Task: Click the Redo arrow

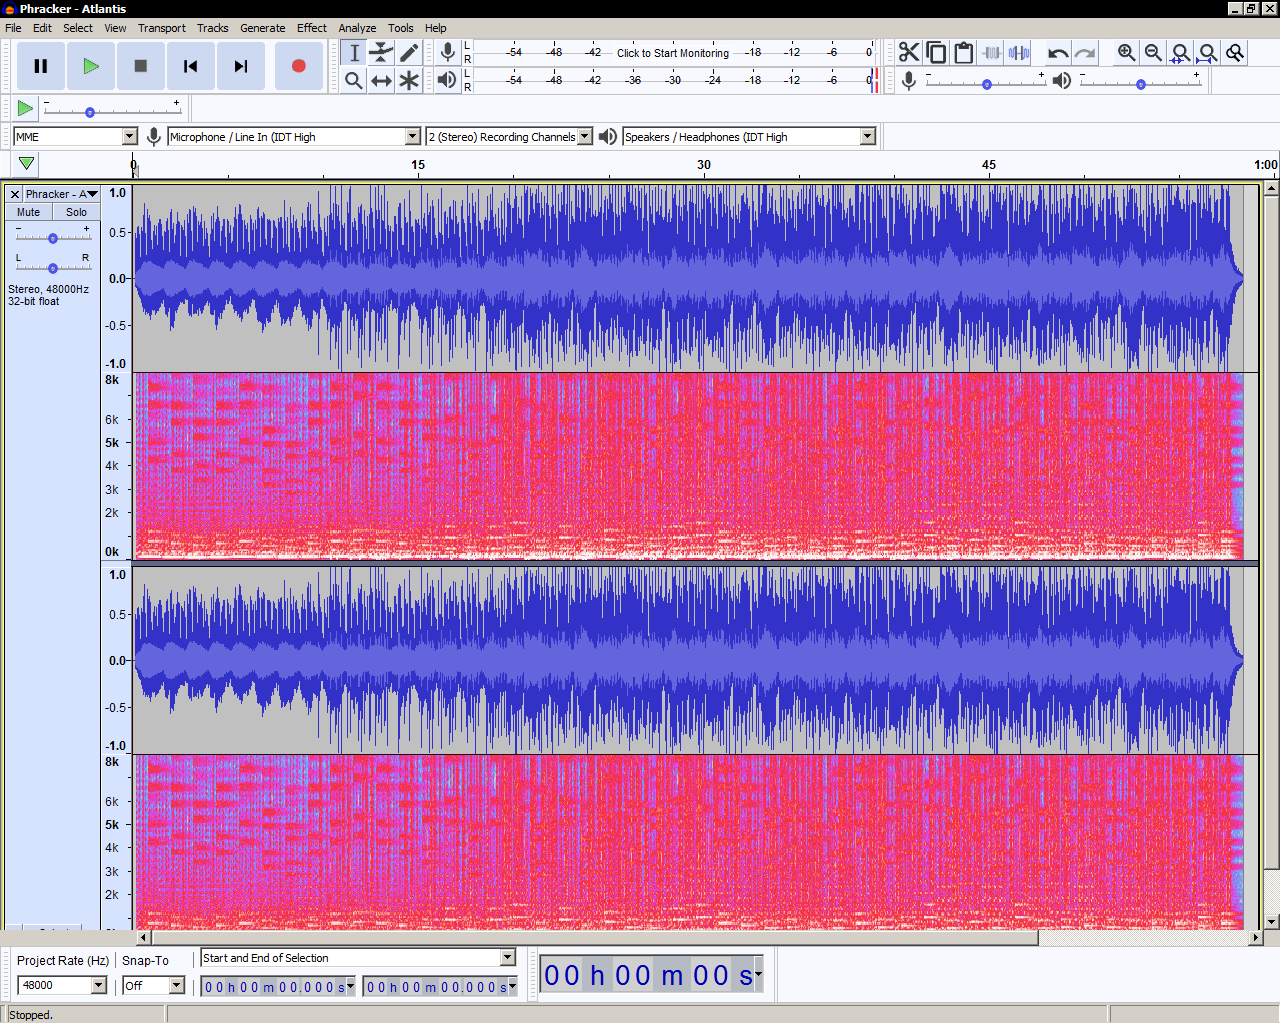Action: point(1085,53)
